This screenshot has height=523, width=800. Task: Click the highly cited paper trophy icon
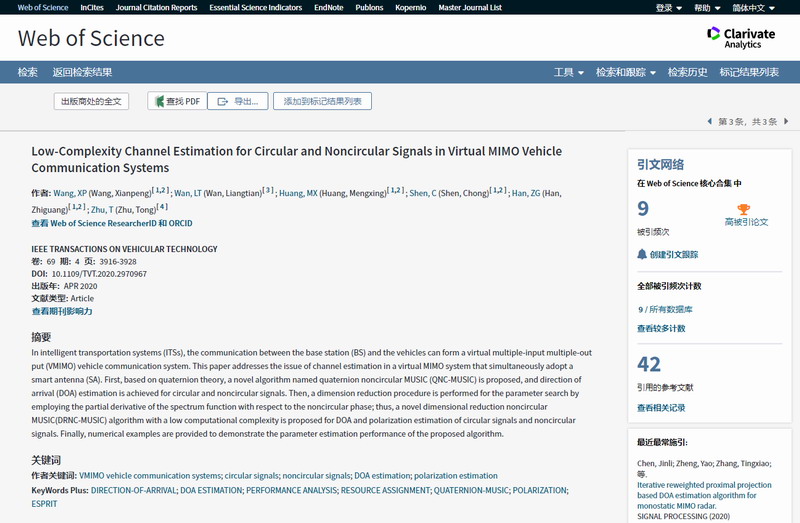click(x=745, y=209)
